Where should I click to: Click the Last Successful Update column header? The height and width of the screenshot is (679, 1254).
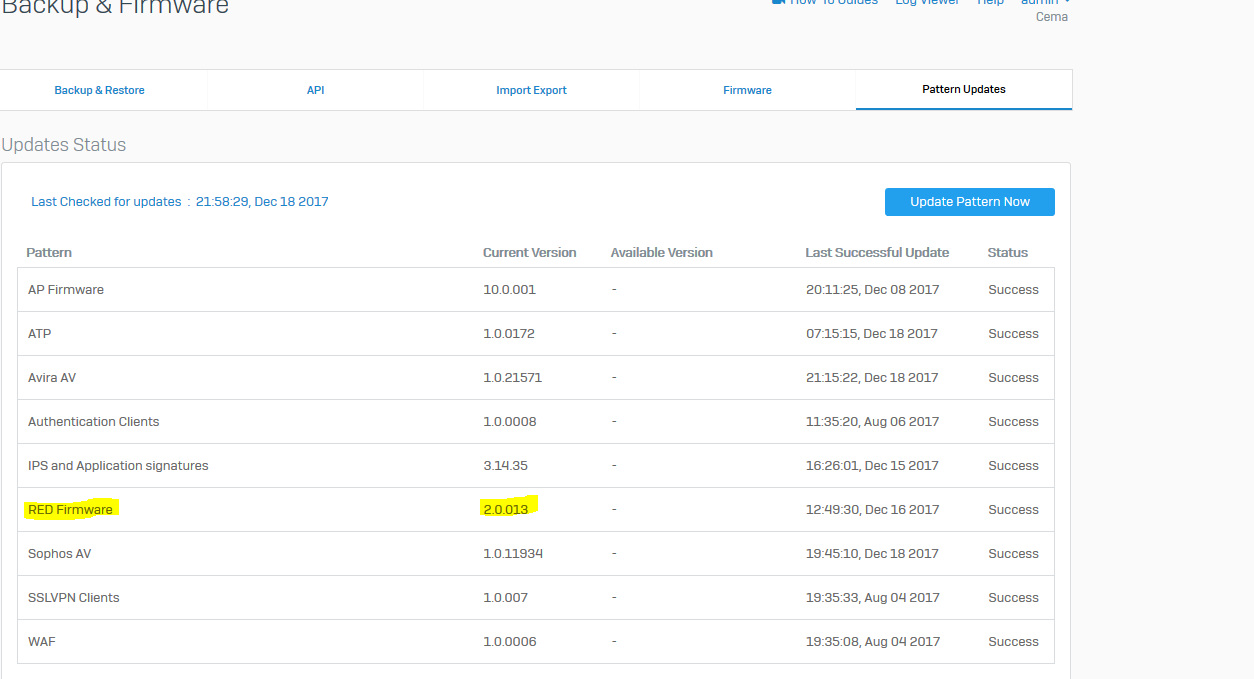coord(877,253)
